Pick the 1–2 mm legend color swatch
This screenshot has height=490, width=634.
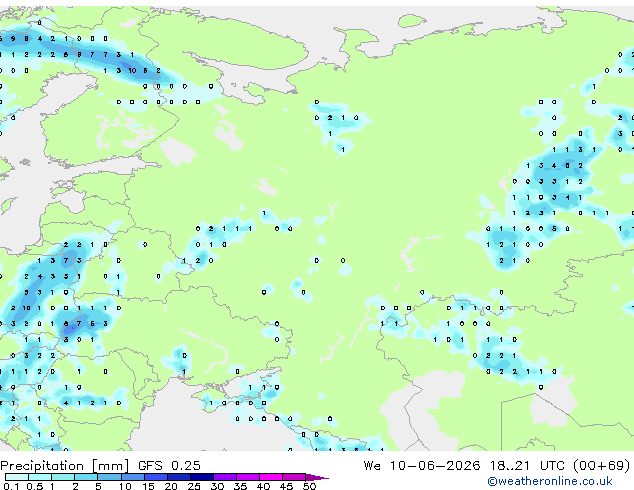63,477
